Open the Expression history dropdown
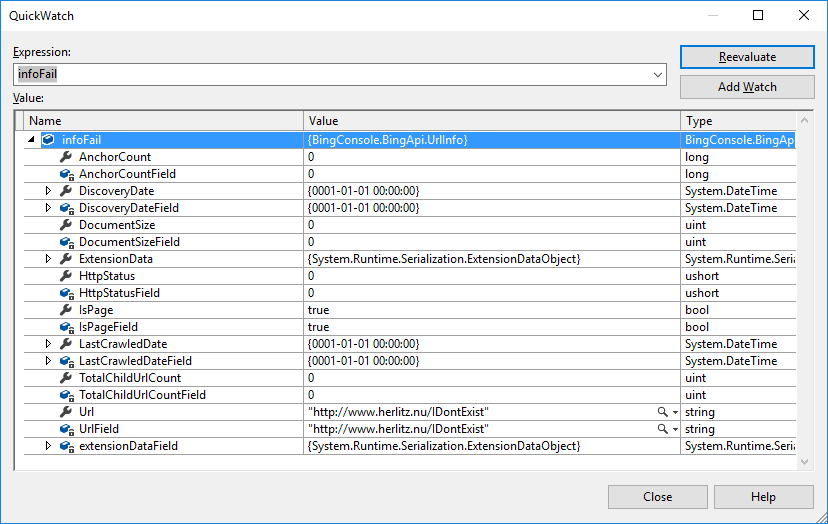 (658, 74)
